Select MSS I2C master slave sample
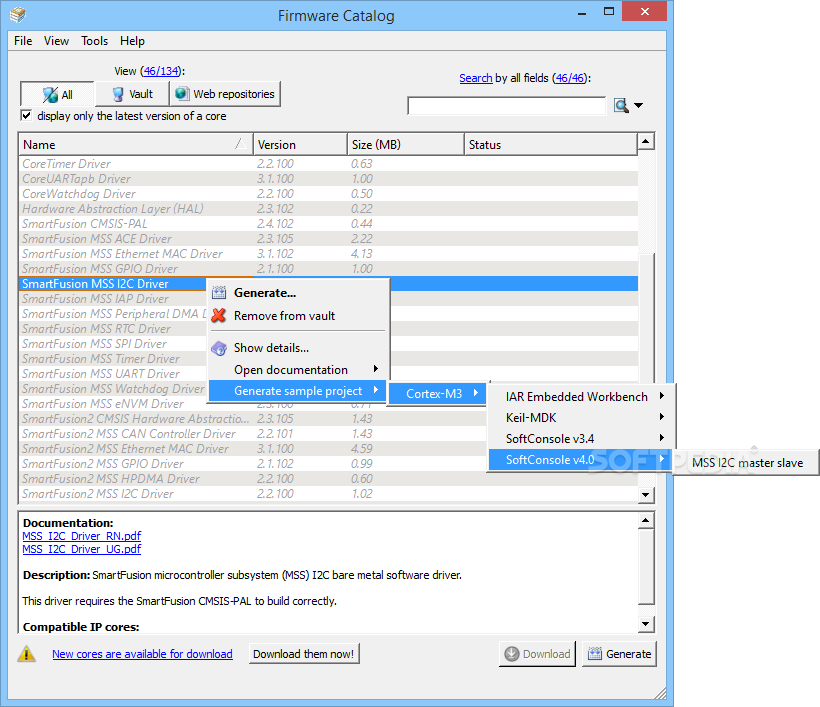Image resolution: width=820 pixels, height=707 pixels. (x=747, y=463)
